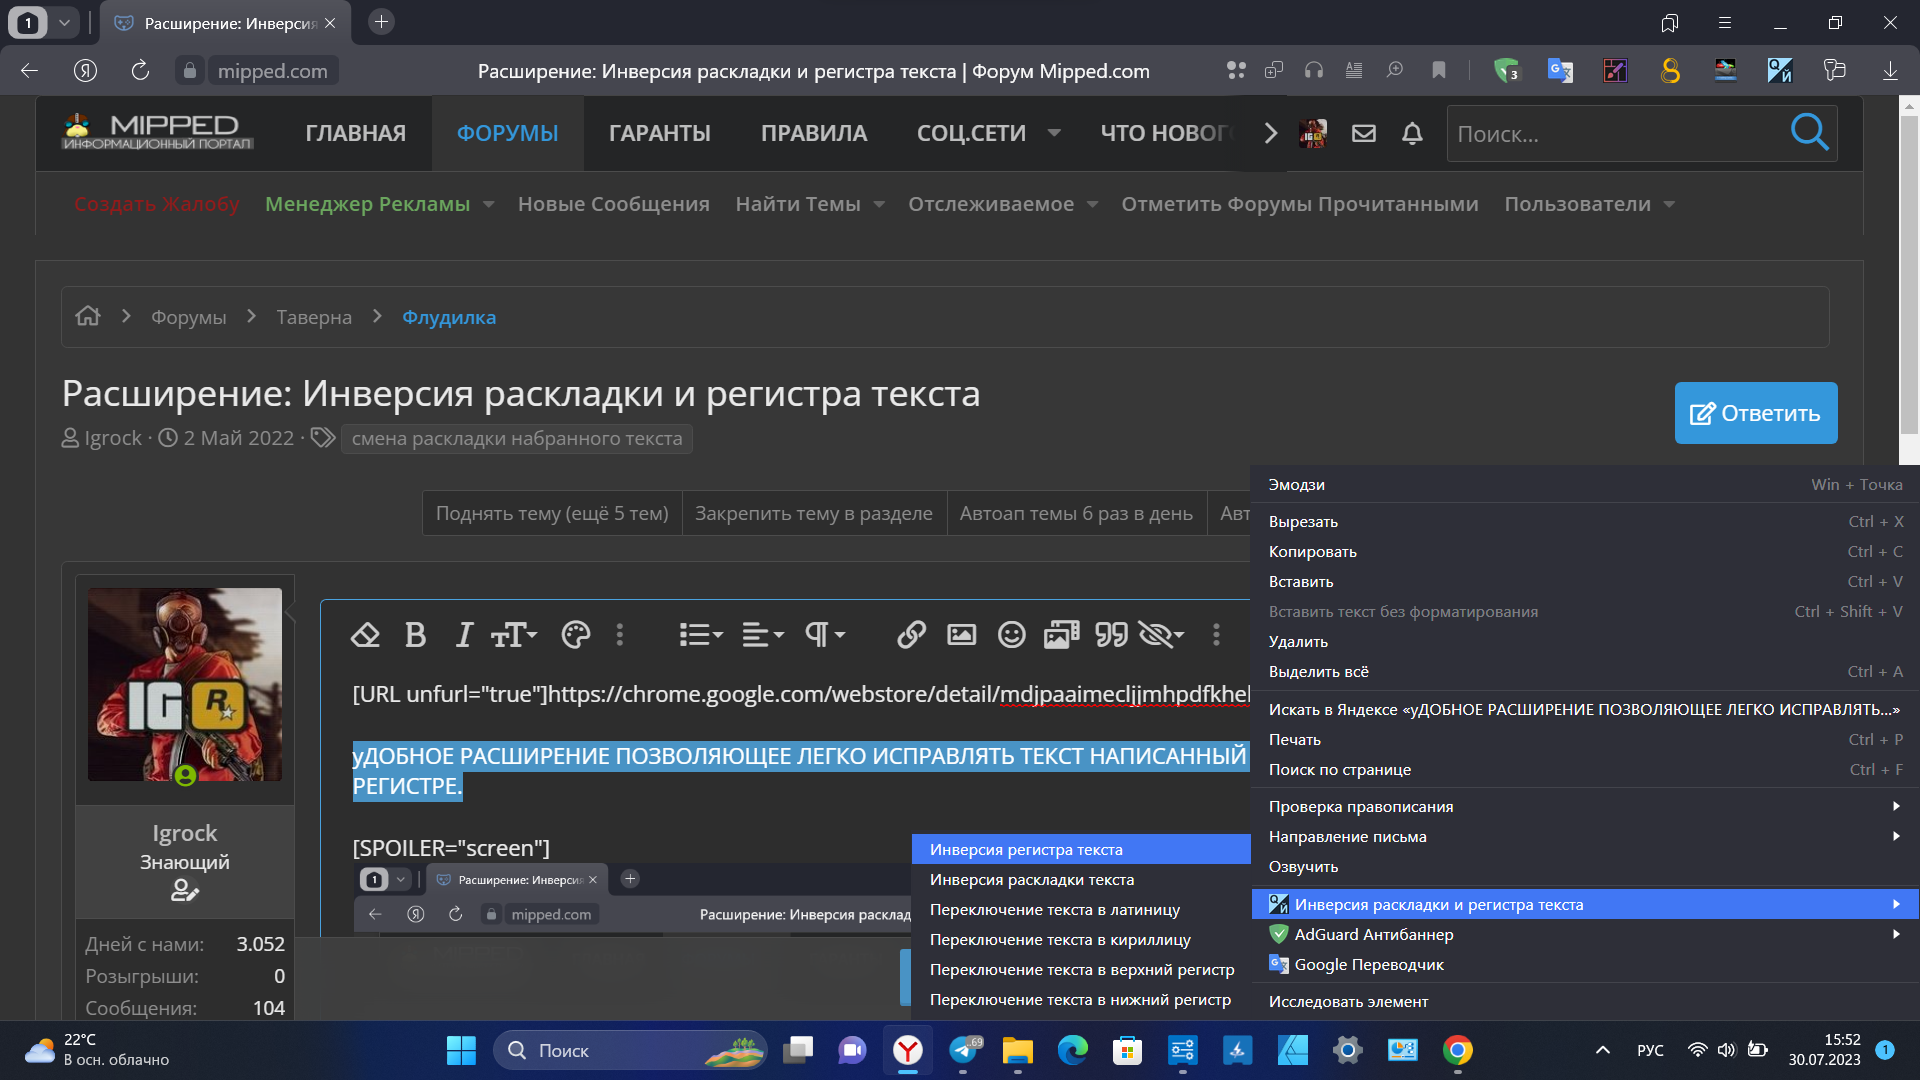
Task: Reload the page with the refresh icon
Action: click(x=140, y=70)
